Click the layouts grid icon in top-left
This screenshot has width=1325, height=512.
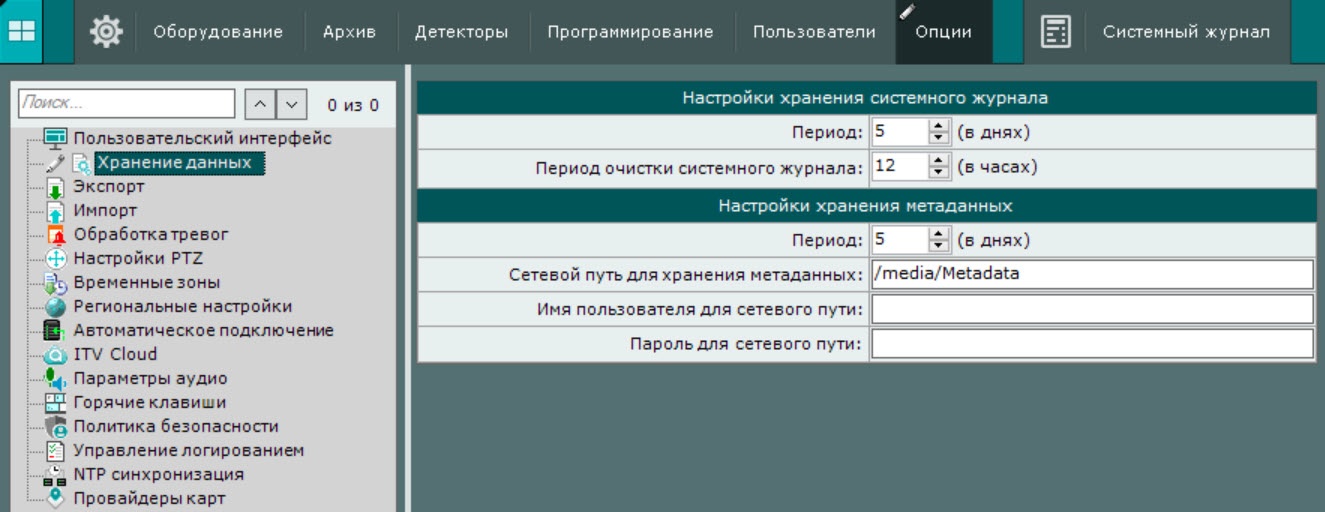[21, 32]
